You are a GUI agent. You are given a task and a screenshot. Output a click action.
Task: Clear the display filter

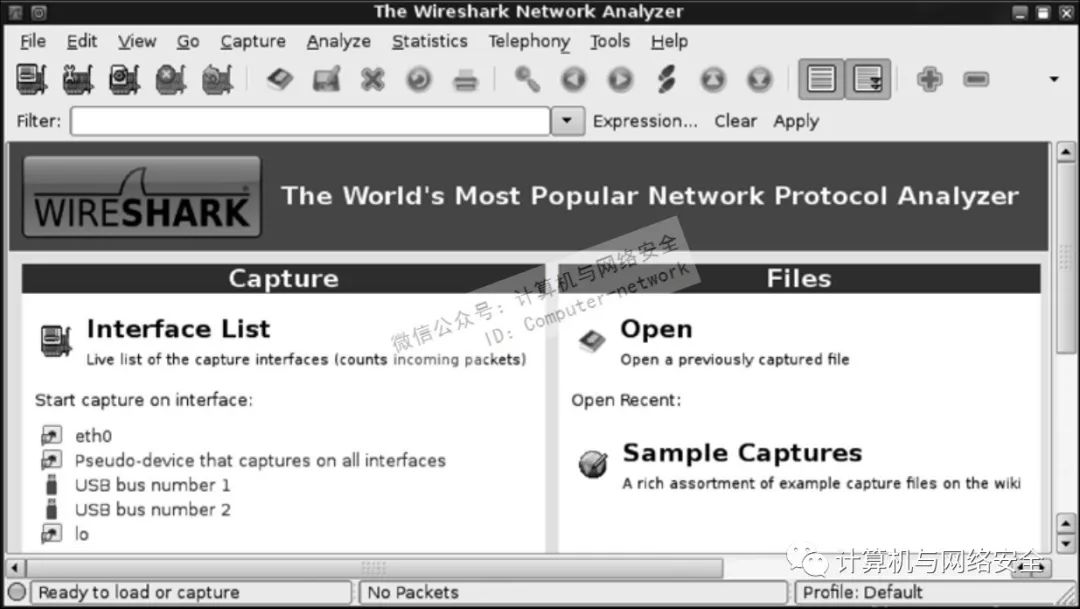735,121
